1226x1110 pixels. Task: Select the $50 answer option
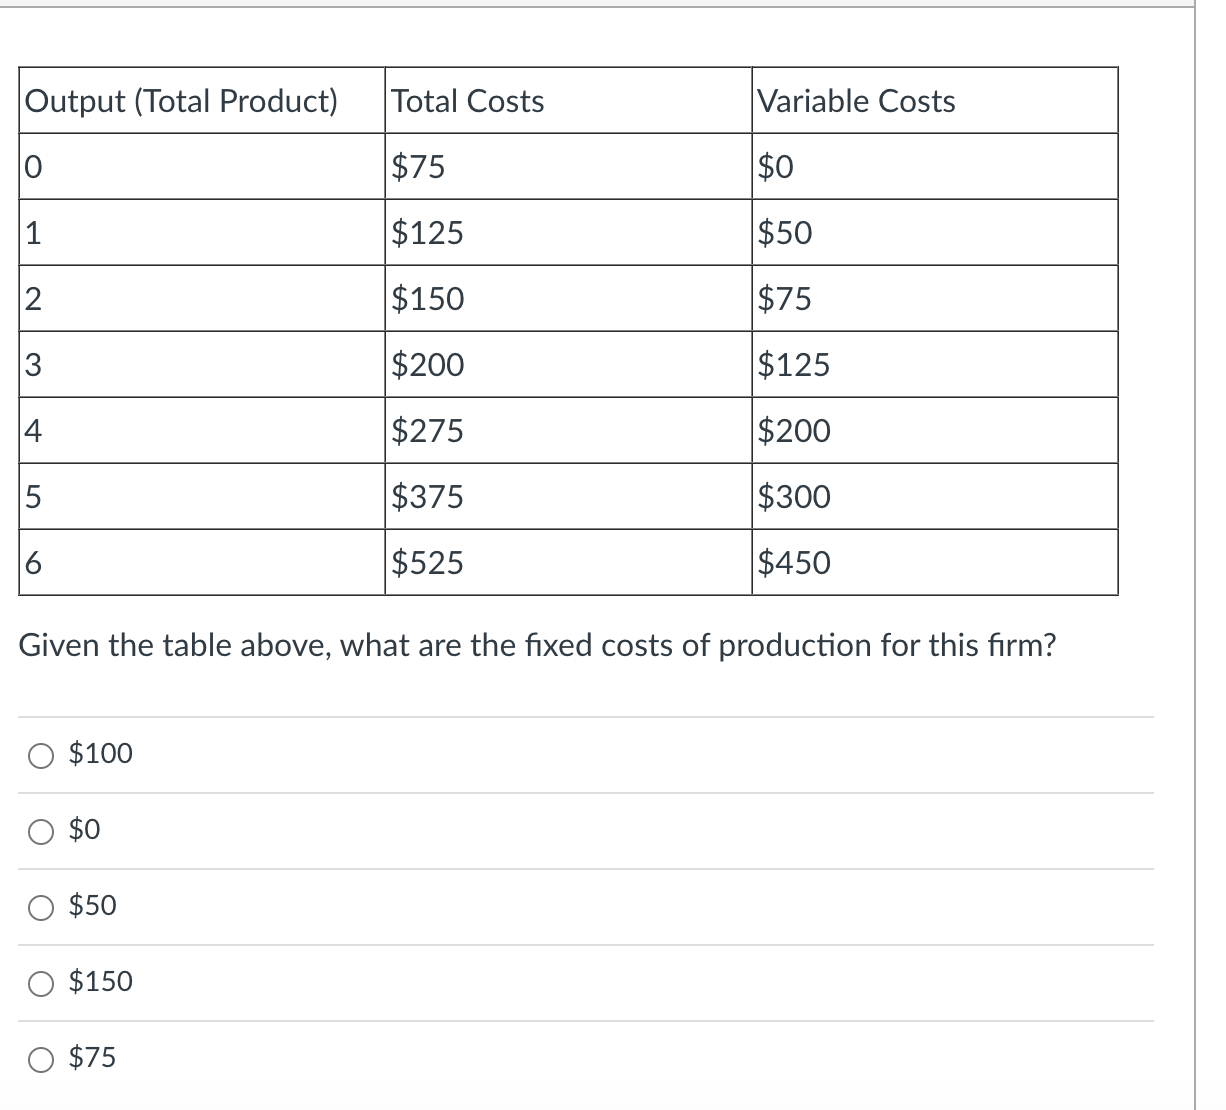point(41,907)
